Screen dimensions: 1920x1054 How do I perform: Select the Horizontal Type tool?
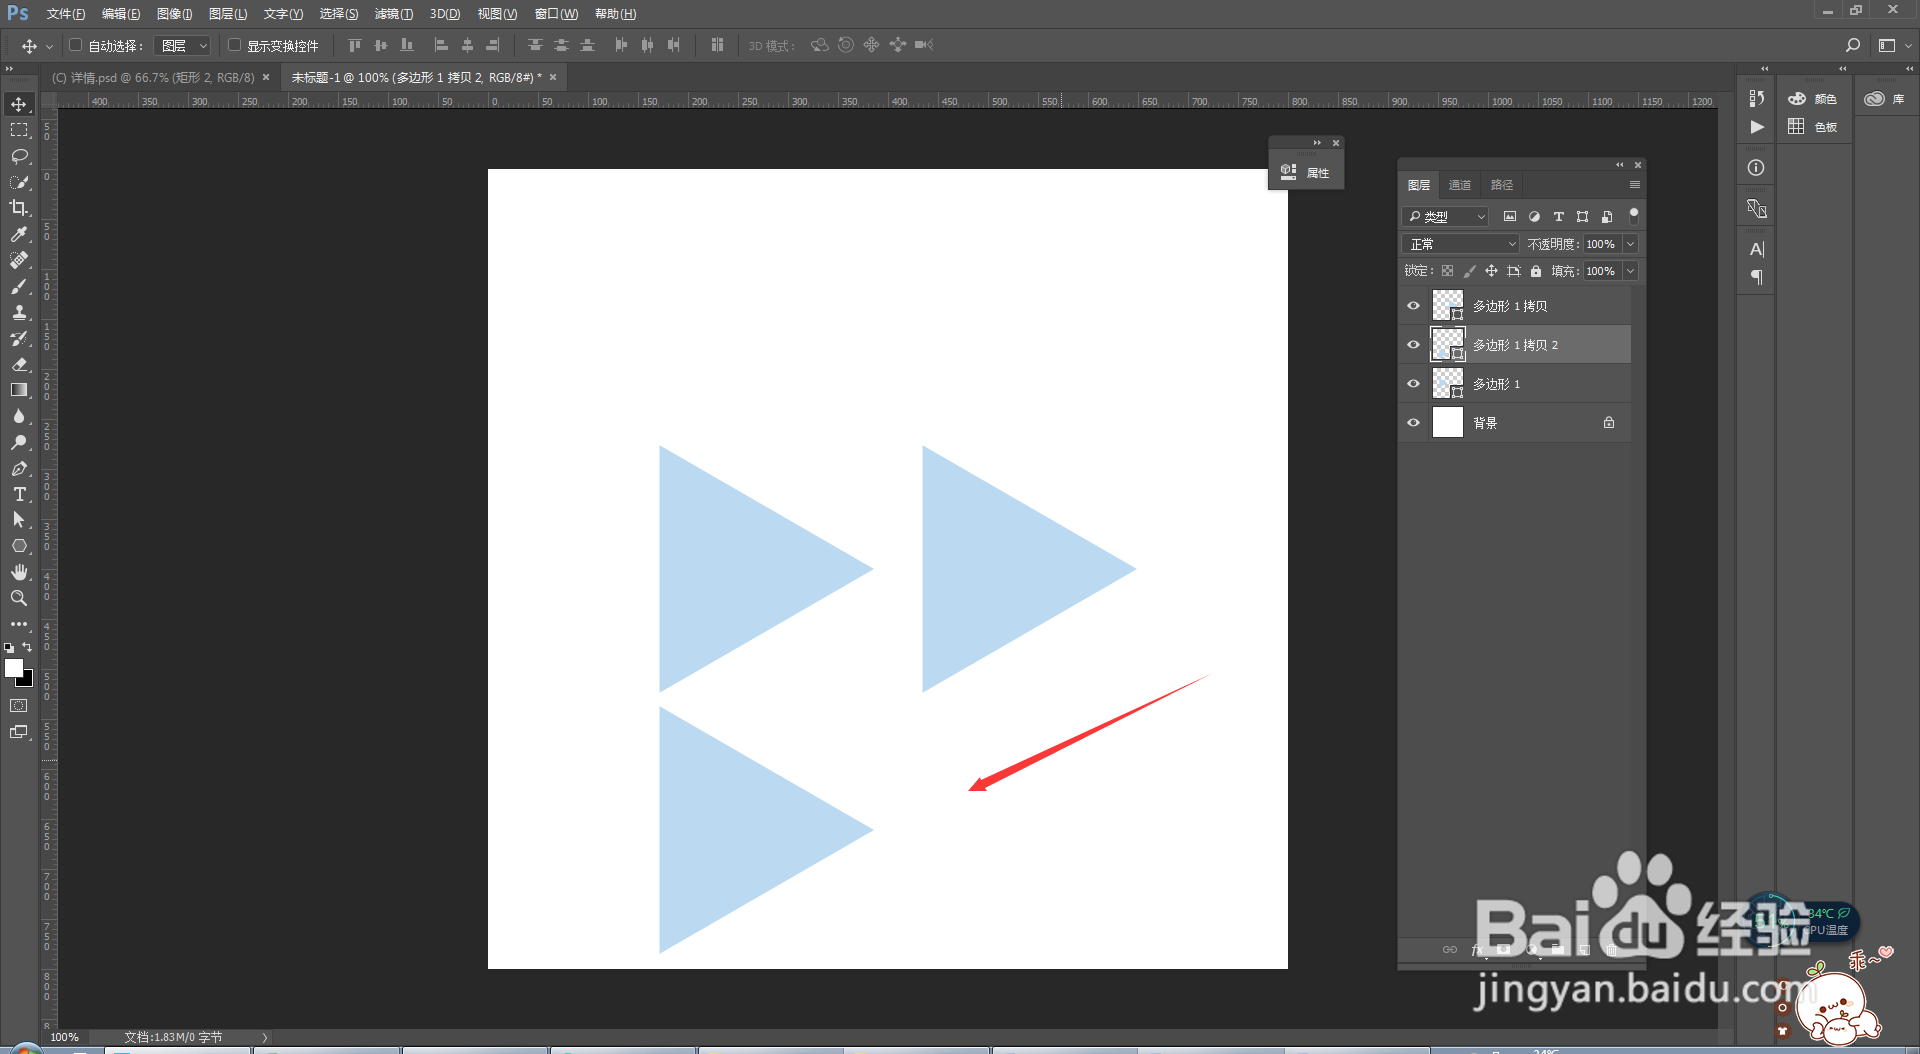point(19,494)
